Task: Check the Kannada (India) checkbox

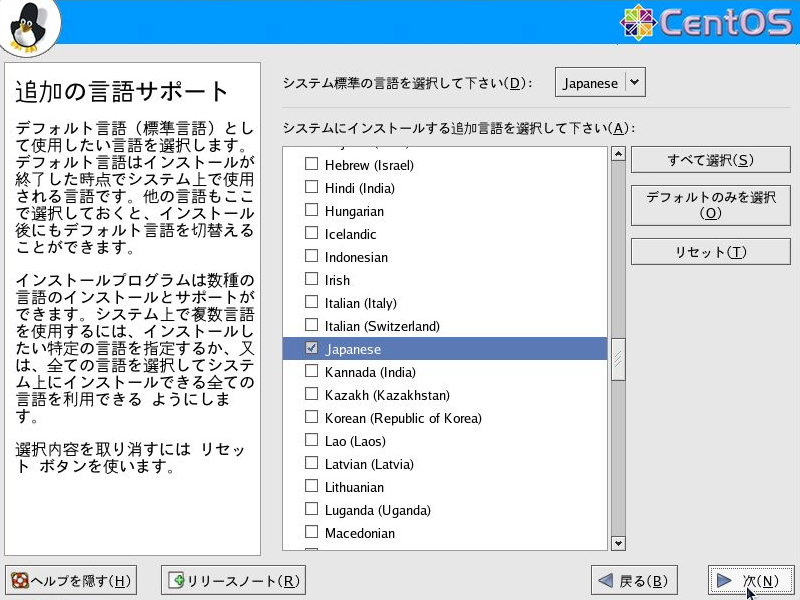Action: (311, 371)
